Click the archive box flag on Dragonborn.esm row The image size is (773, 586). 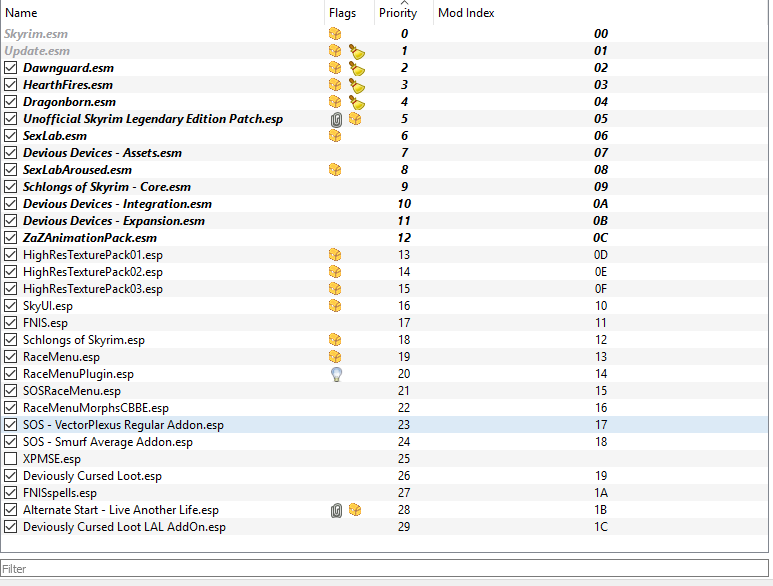[x=335, y=102]
